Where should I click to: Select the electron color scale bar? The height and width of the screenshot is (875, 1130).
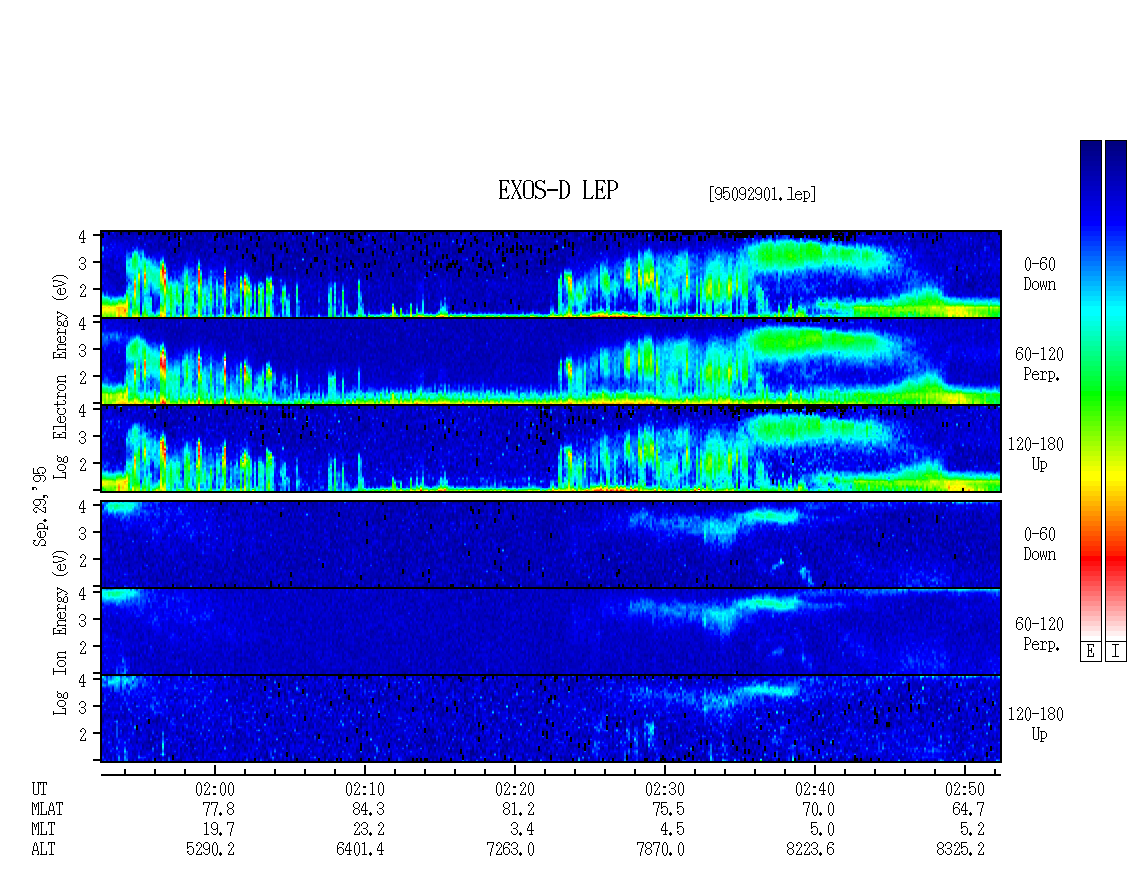(1090, 390)
